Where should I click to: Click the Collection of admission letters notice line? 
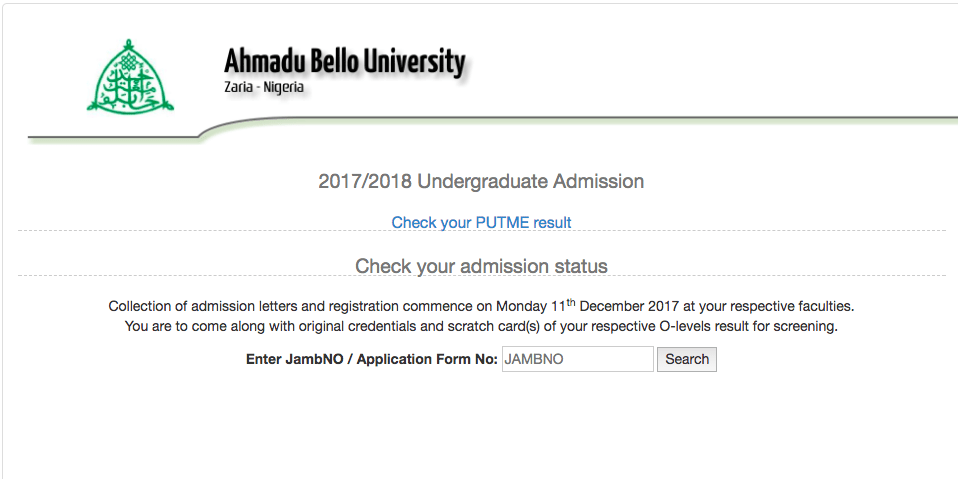pyautogui.click(x=481, y=305)
